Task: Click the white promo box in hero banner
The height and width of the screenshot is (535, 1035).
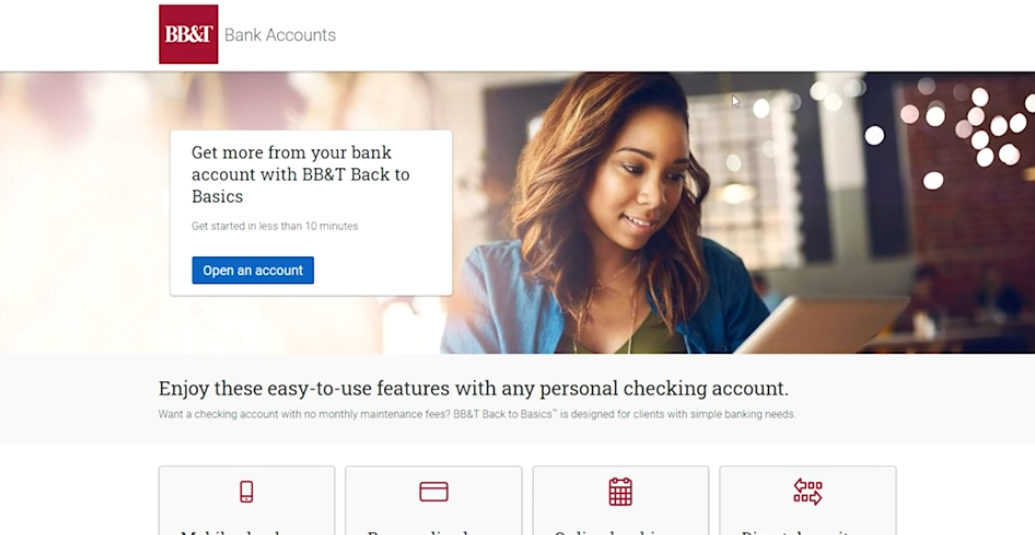Action: [x=311, y=212]
